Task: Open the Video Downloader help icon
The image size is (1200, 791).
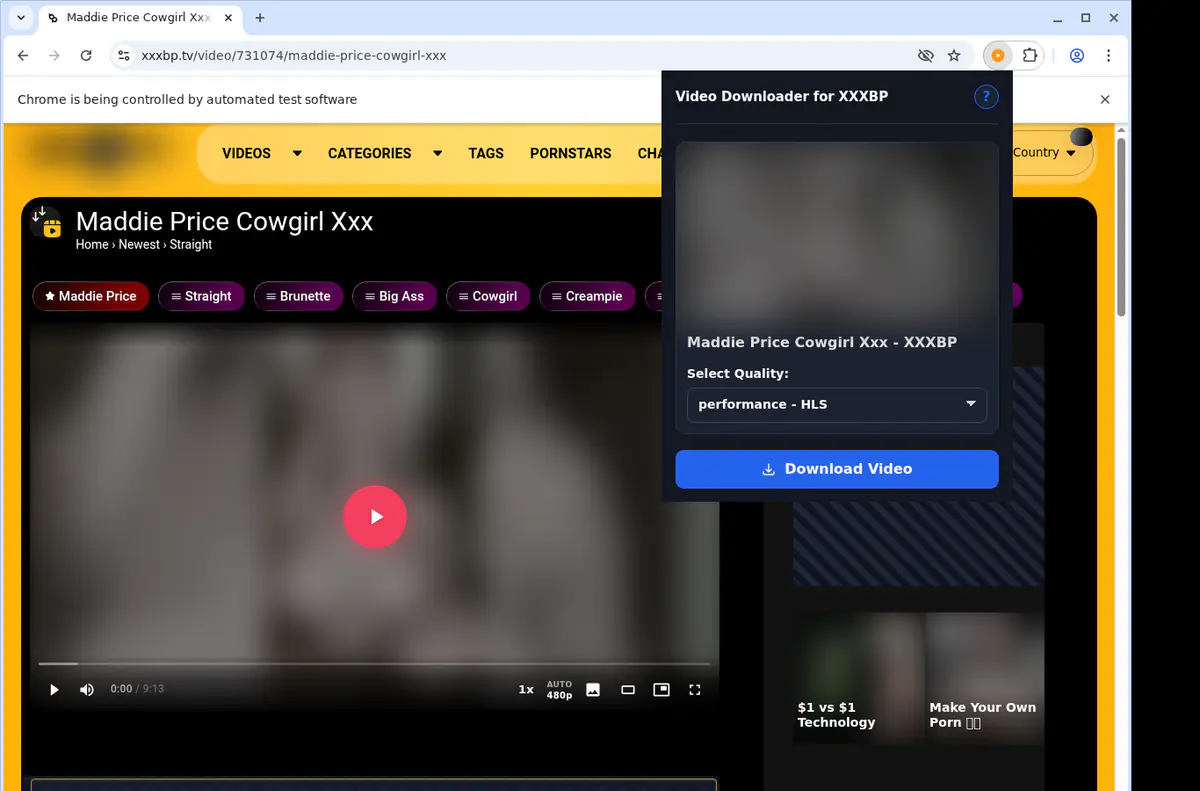Action: pos(986,97)
